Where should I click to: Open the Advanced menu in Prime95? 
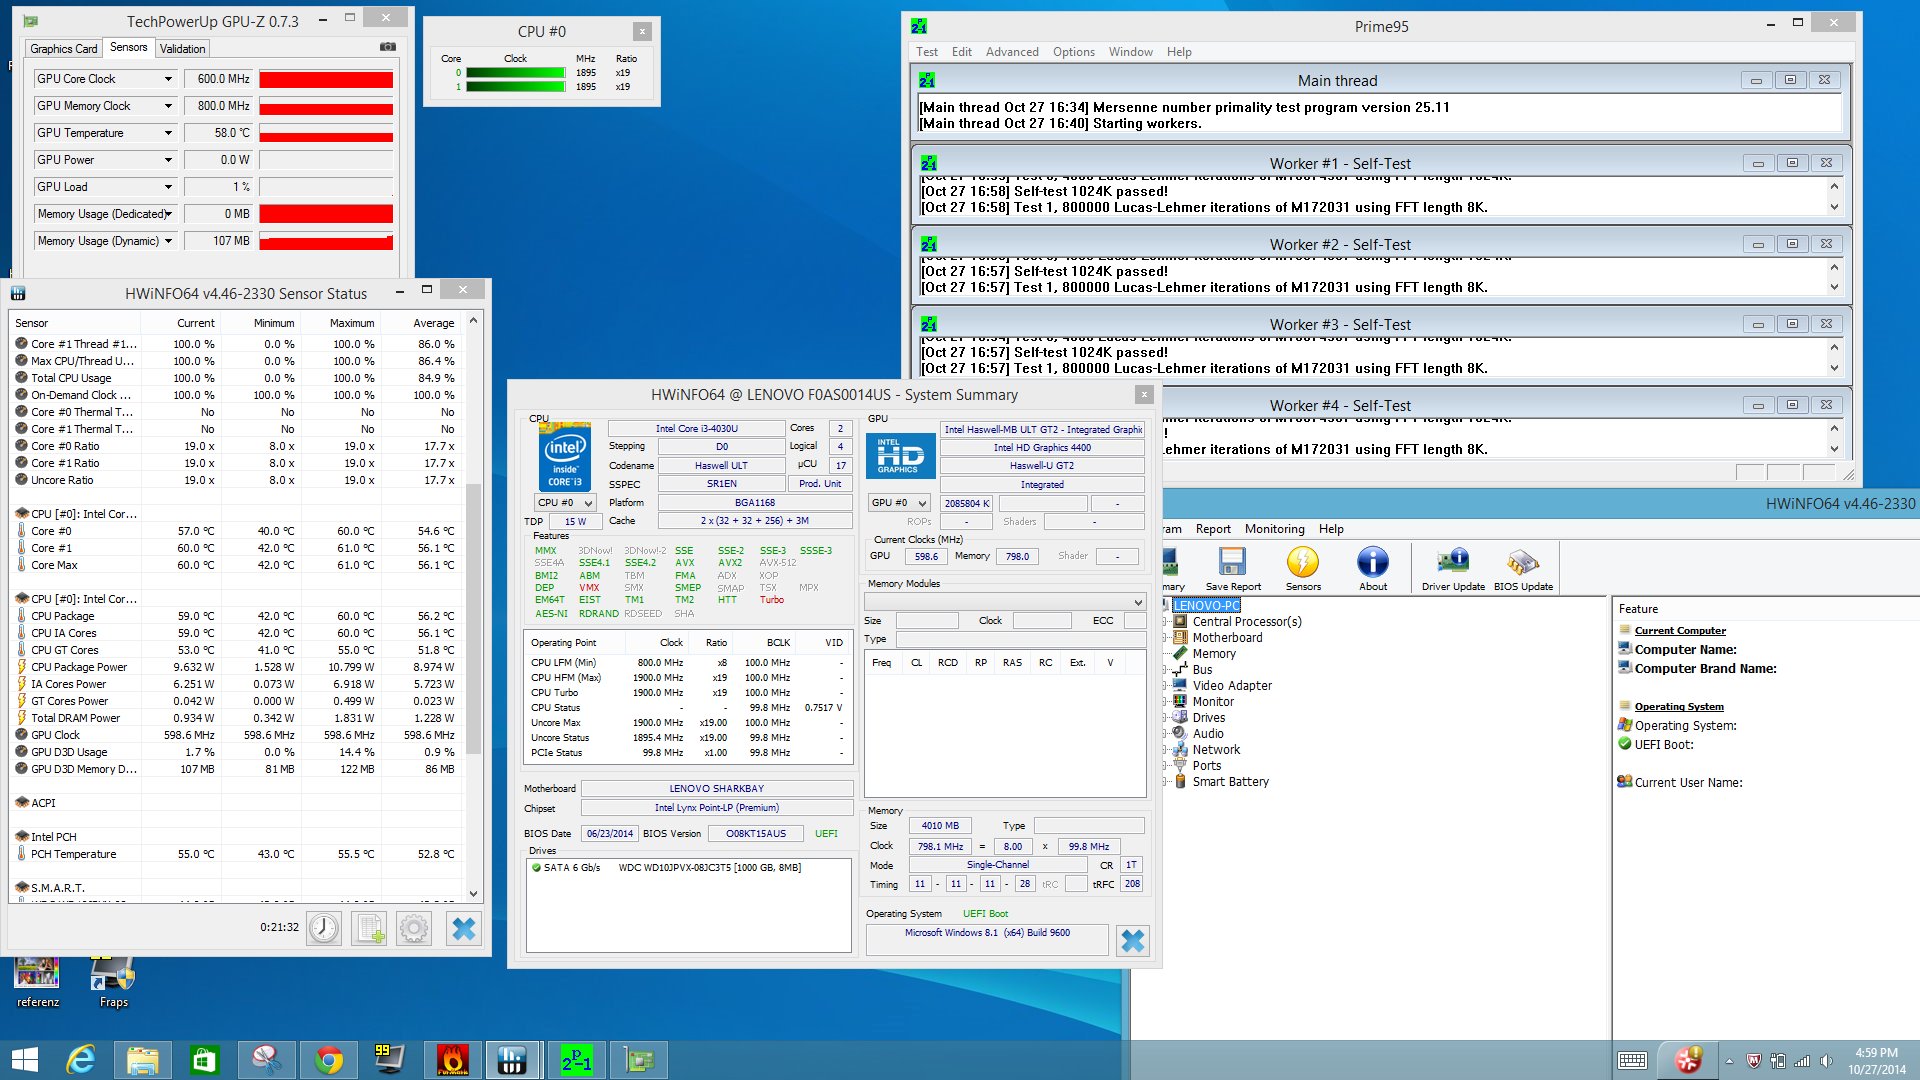tap(1011, 52)
